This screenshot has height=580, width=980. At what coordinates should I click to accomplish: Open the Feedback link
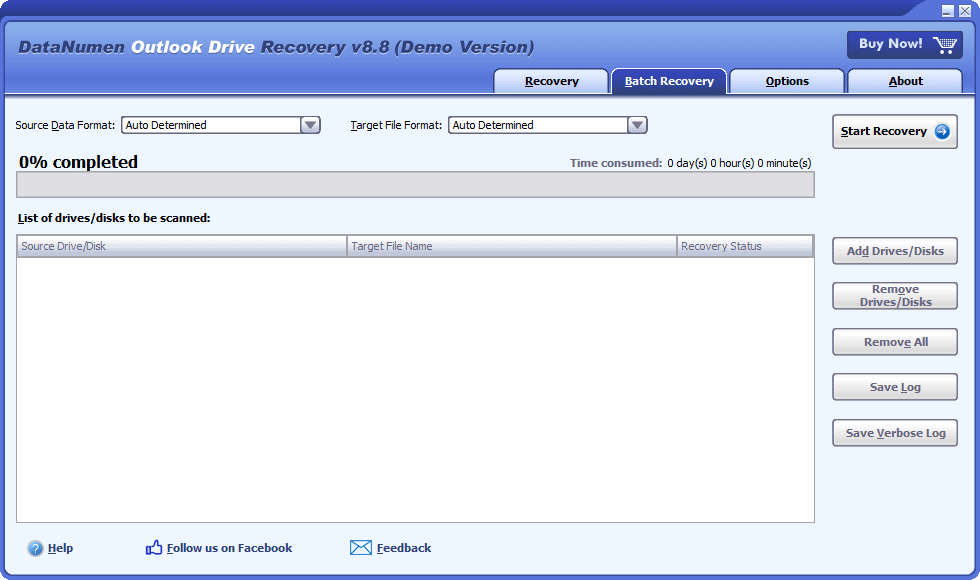click(404, 548)
